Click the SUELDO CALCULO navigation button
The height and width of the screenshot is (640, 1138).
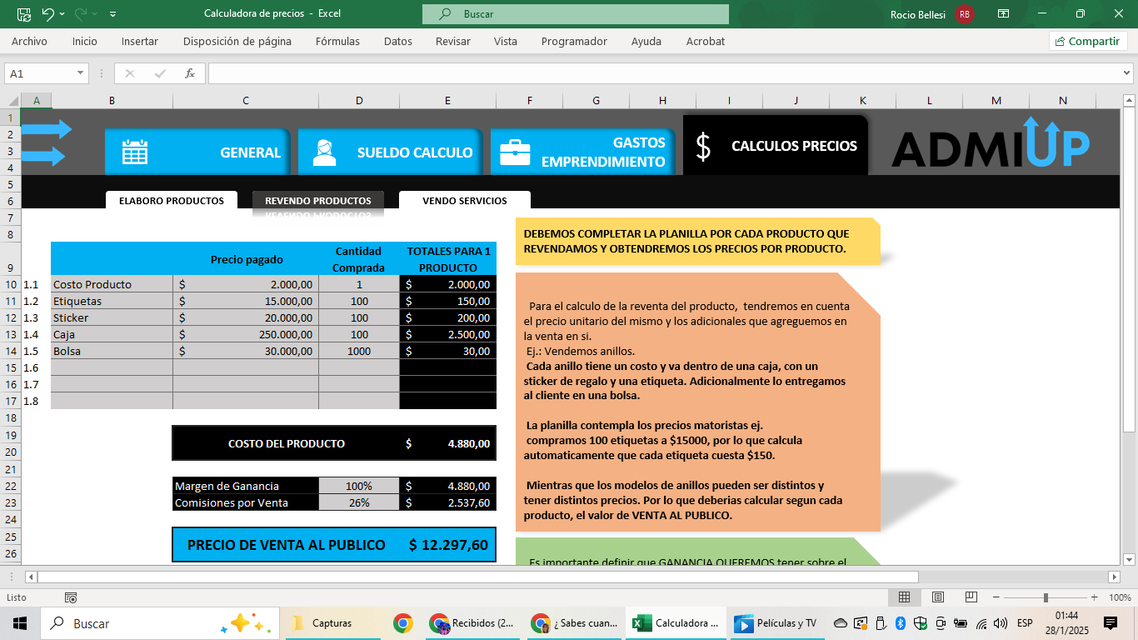click(x=390, y=152)
